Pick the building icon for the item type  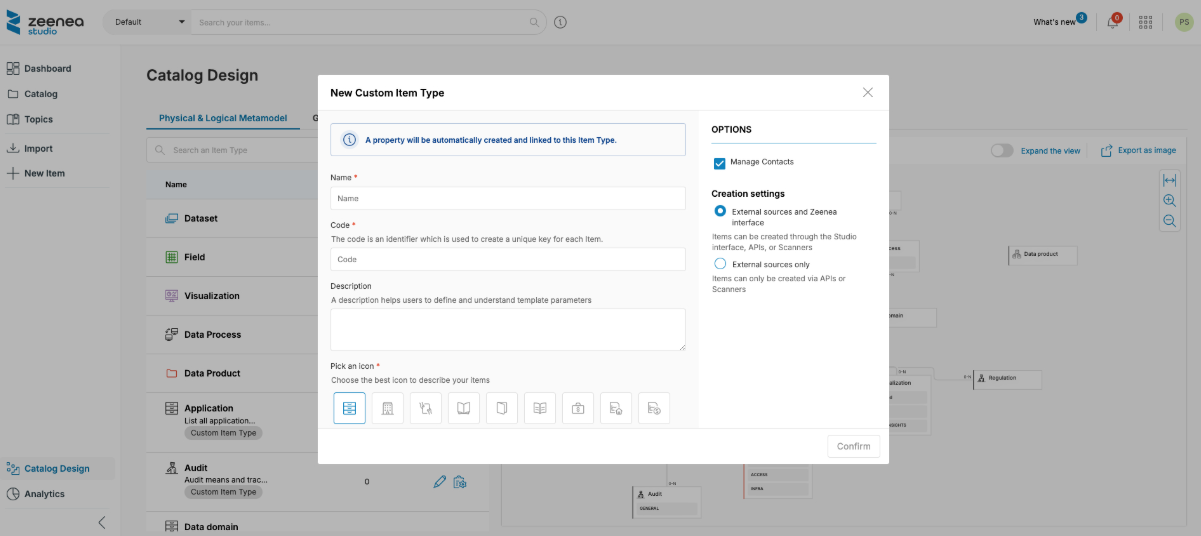(388, 408)
